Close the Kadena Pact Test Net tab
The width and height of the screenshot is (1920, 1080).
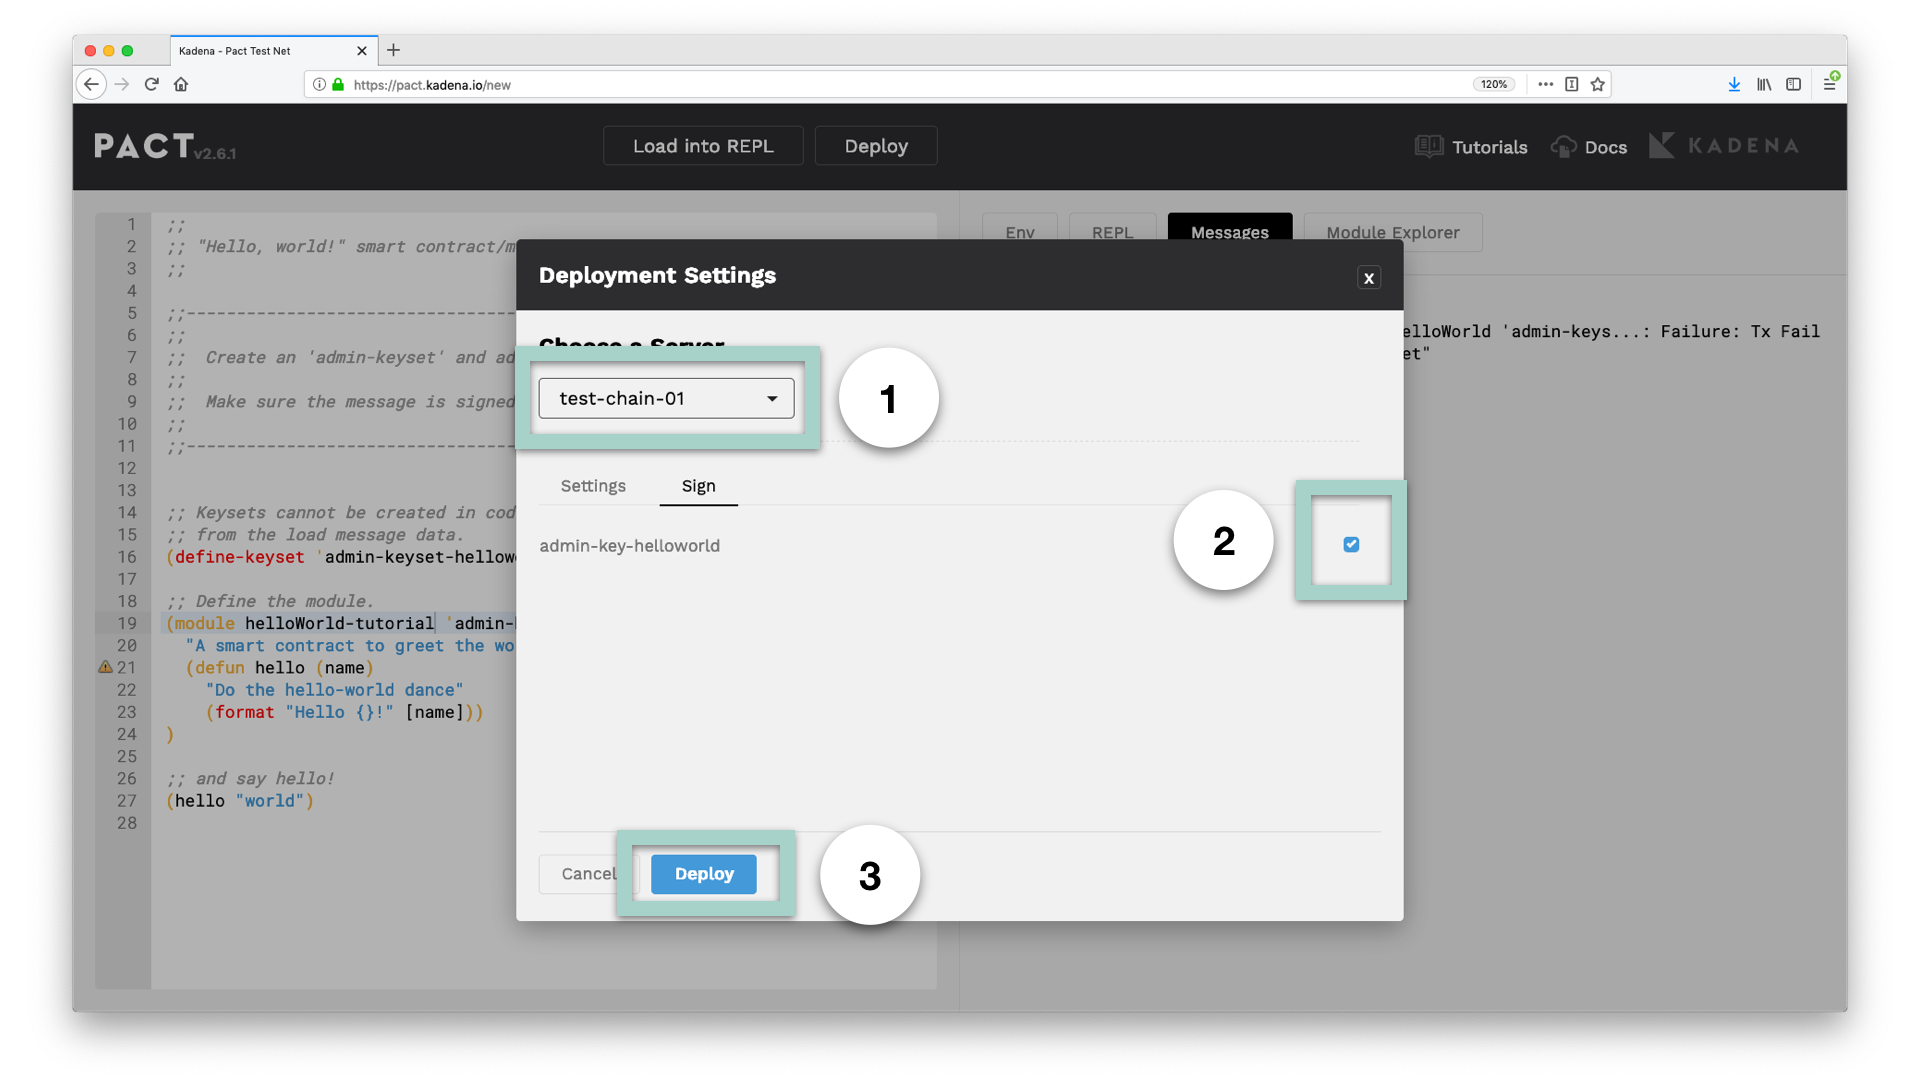(361, 51)
